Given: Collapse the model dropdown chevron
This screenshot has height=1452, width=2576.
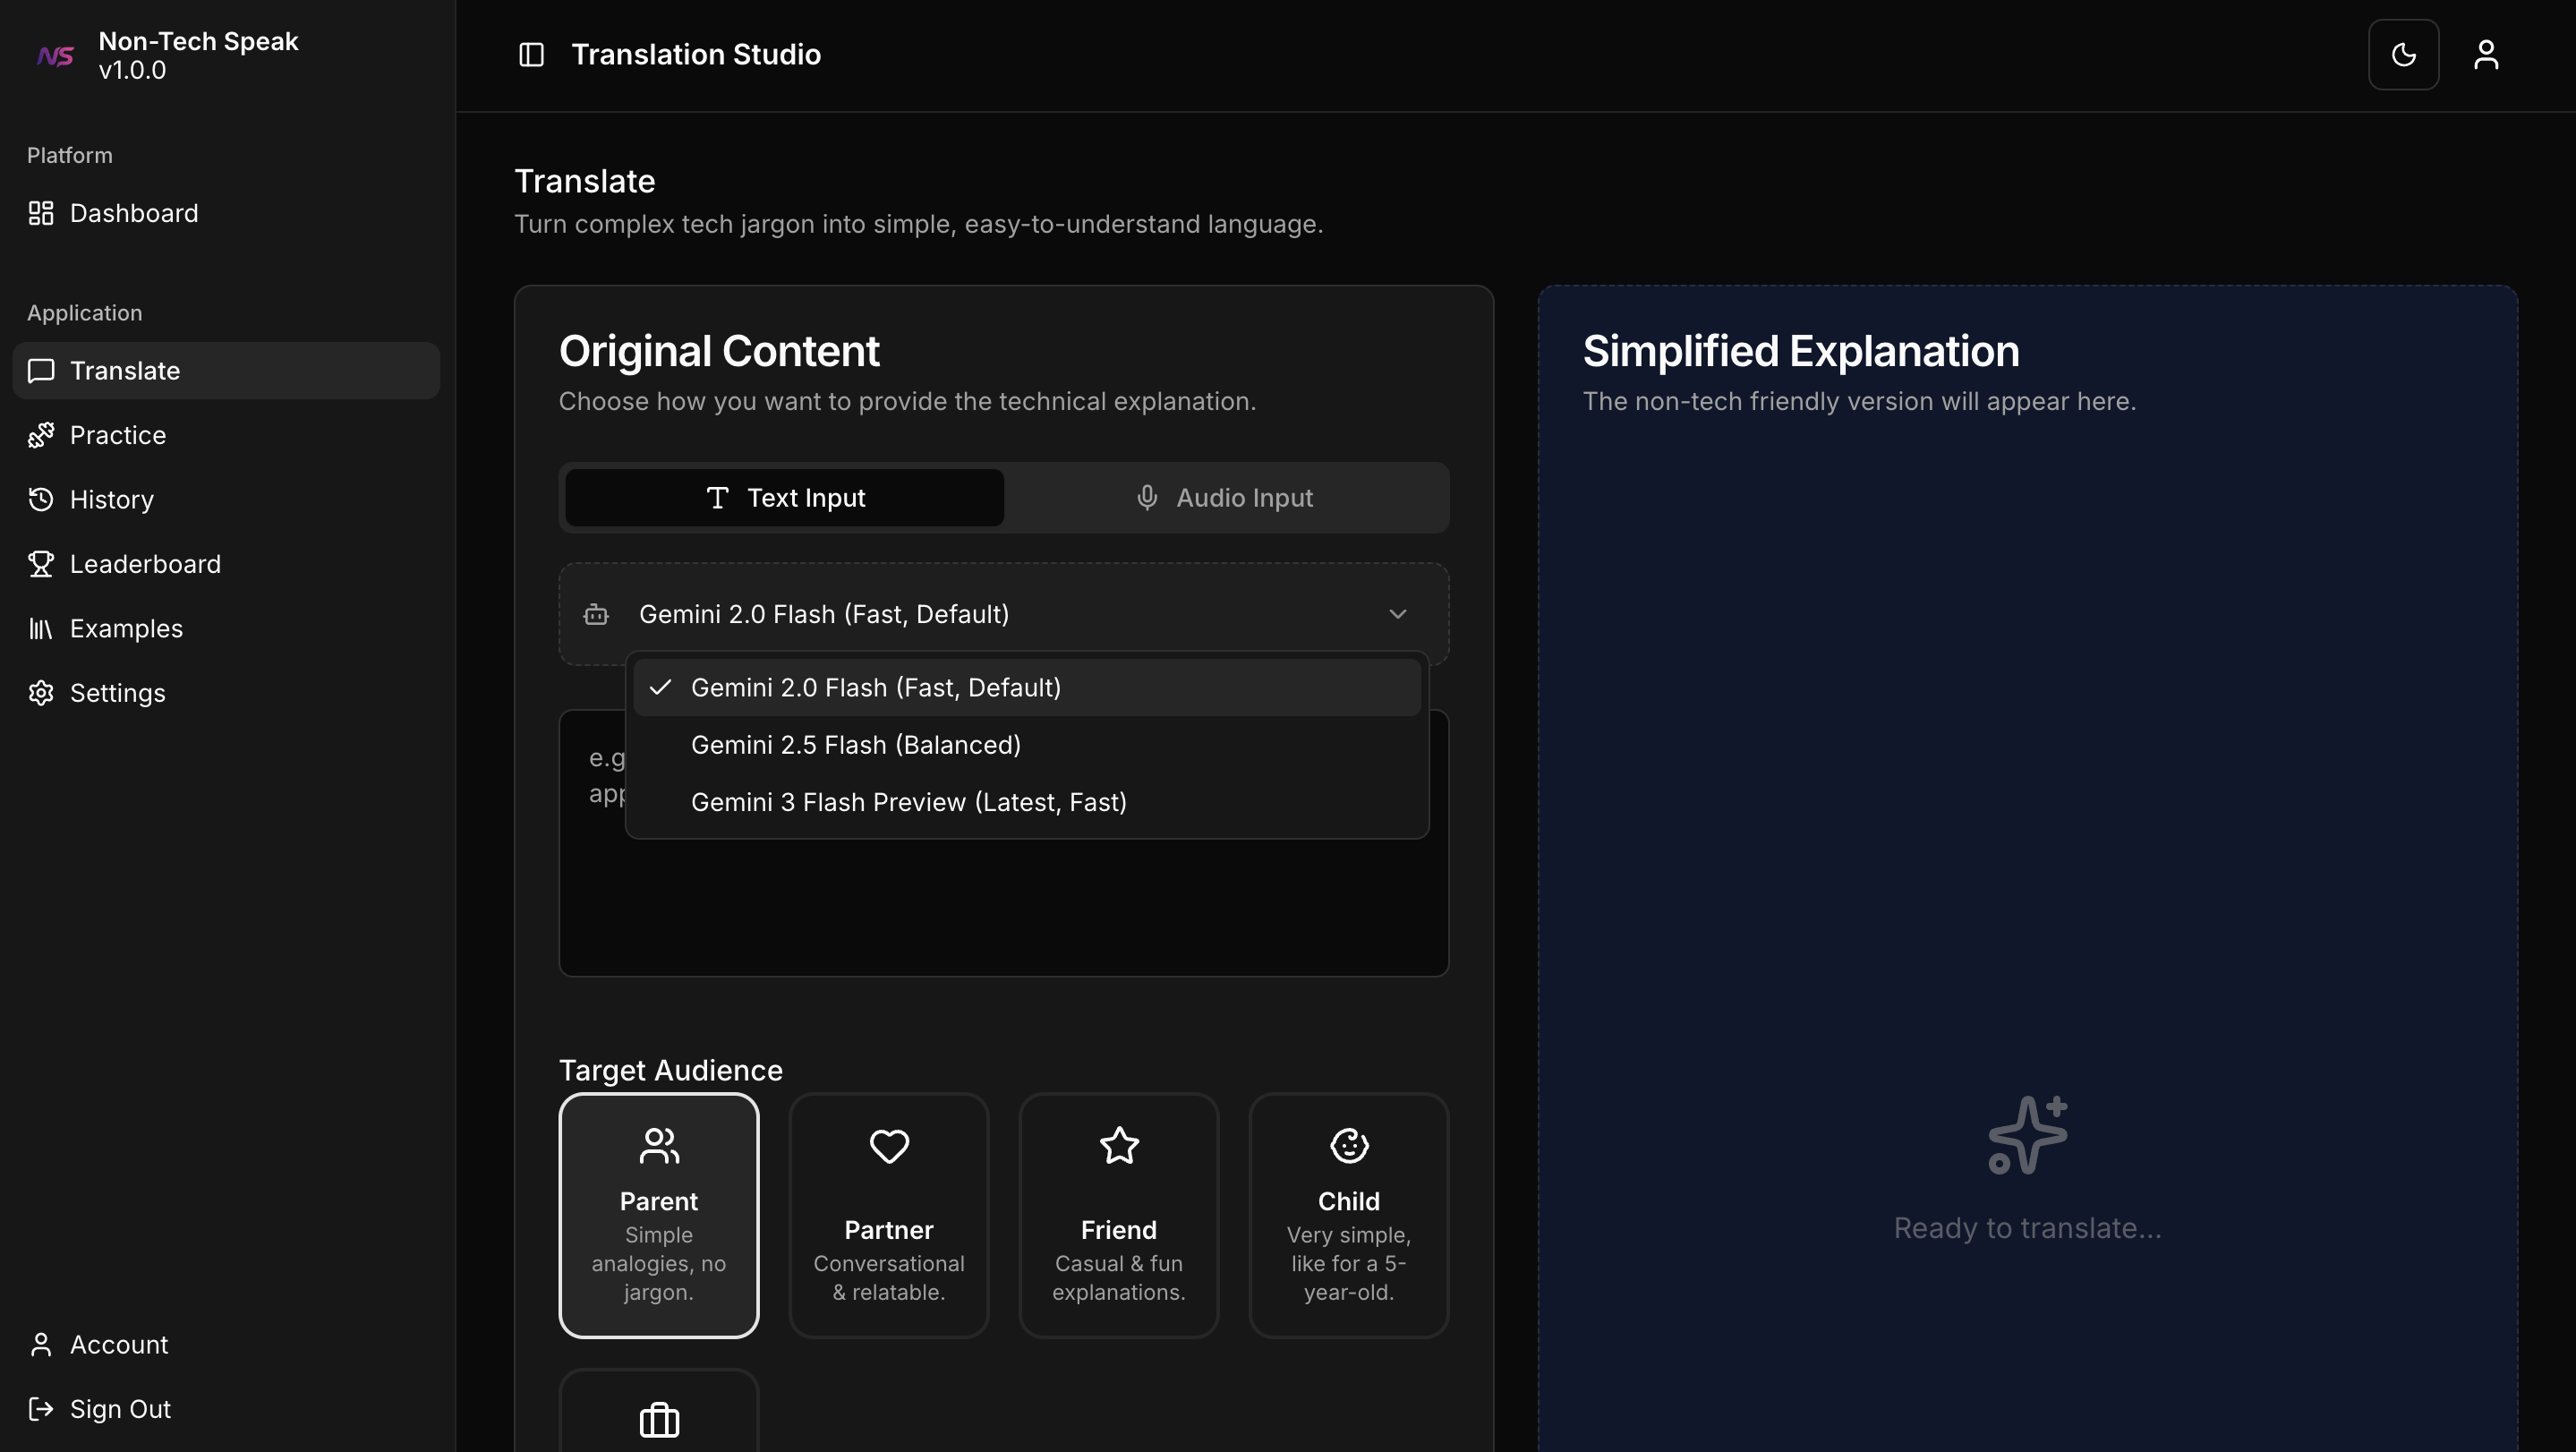Looking at the screenshot, I should (1397, 614).
